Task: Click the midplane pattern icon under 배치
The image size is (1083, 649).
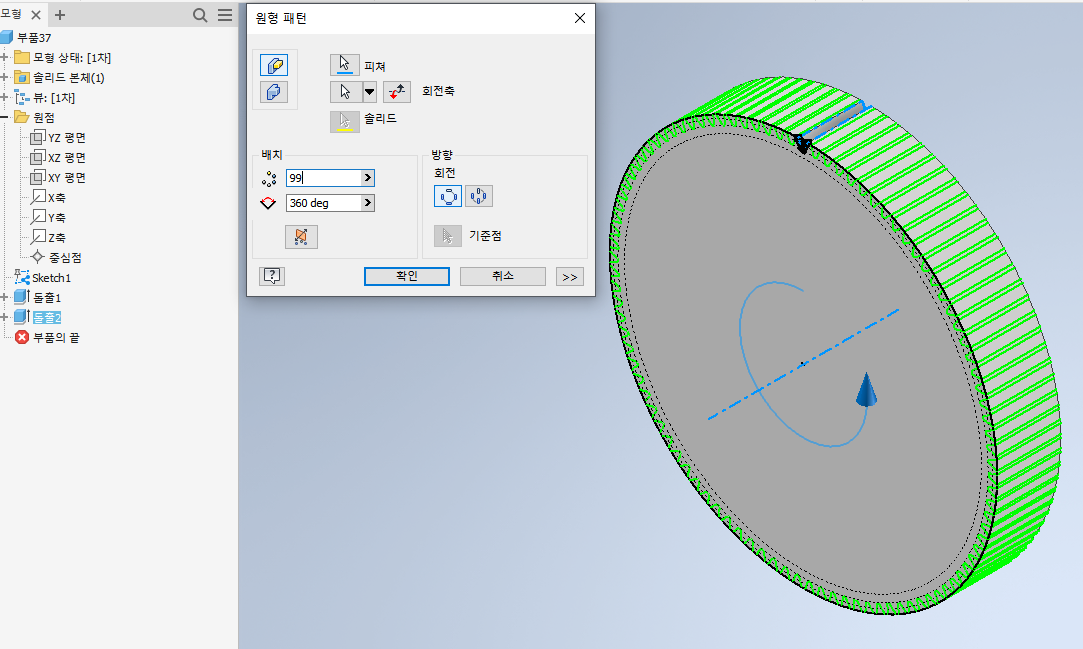Action: click(x=301, y=237)
